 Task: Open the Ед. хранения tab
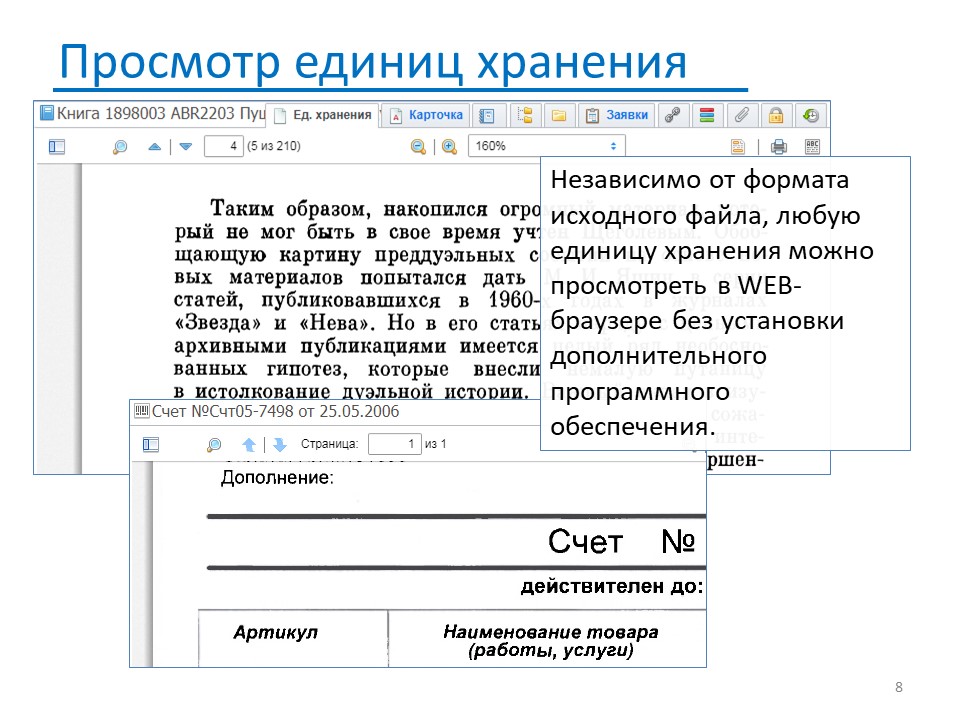pos(323,115)
